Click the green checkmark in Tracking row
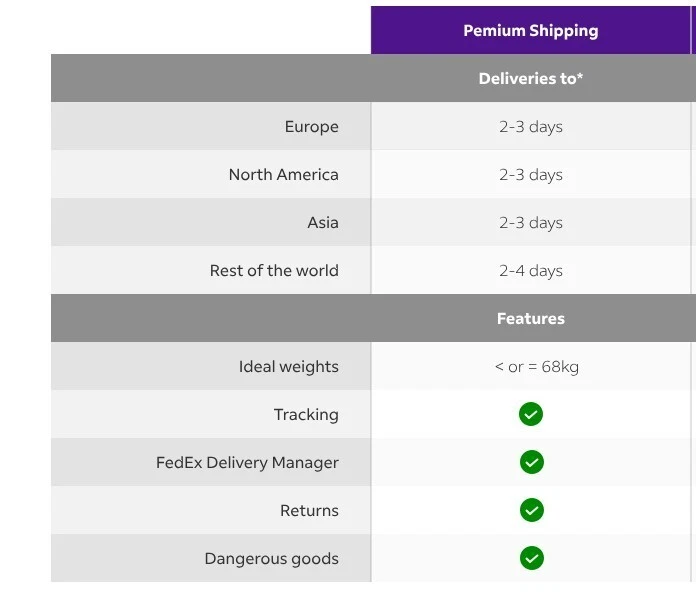The height and width of the screenshot is (600, 696). (x=531, y=414)
